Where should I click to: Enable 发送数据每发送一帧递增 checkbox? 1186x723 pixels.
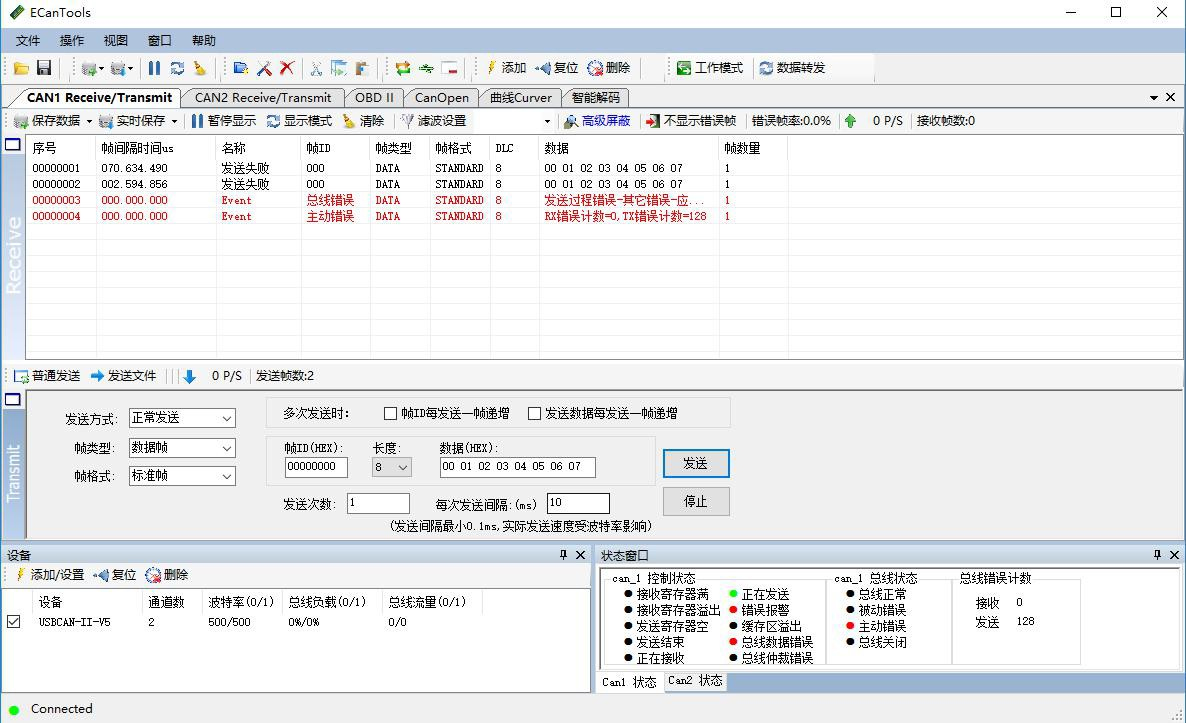point(535,413)
